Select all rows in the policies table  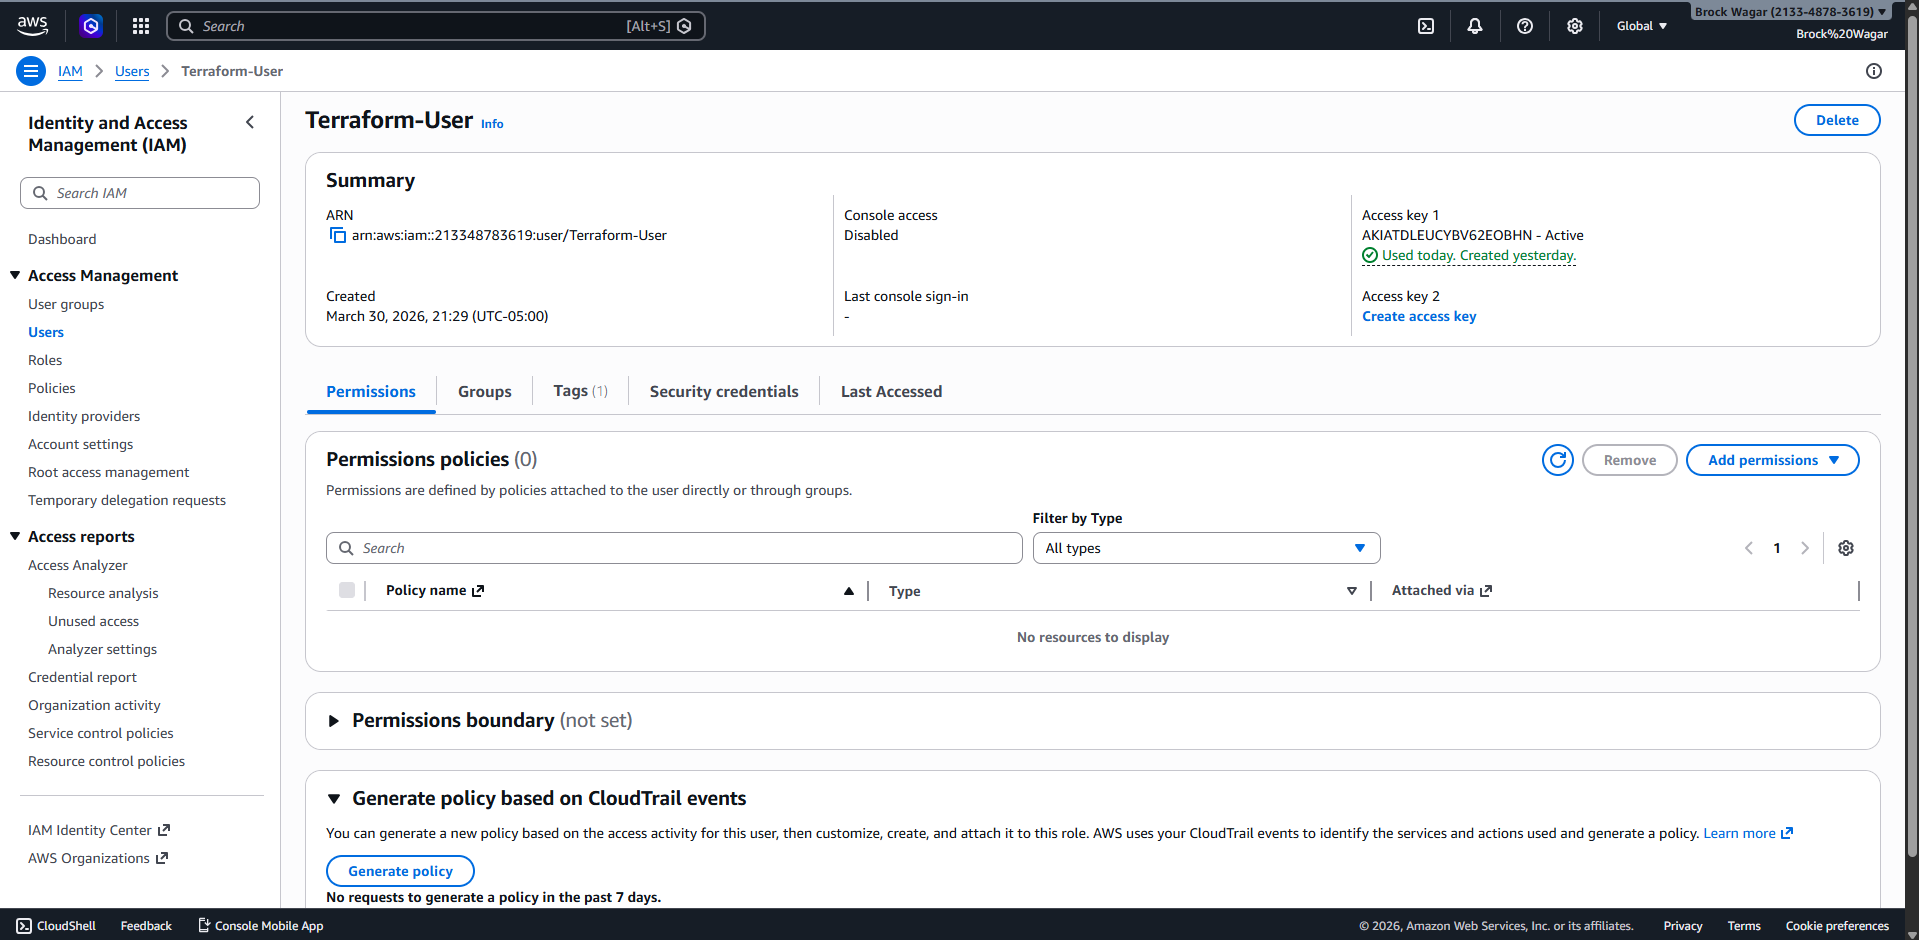[x=347, y=590]
